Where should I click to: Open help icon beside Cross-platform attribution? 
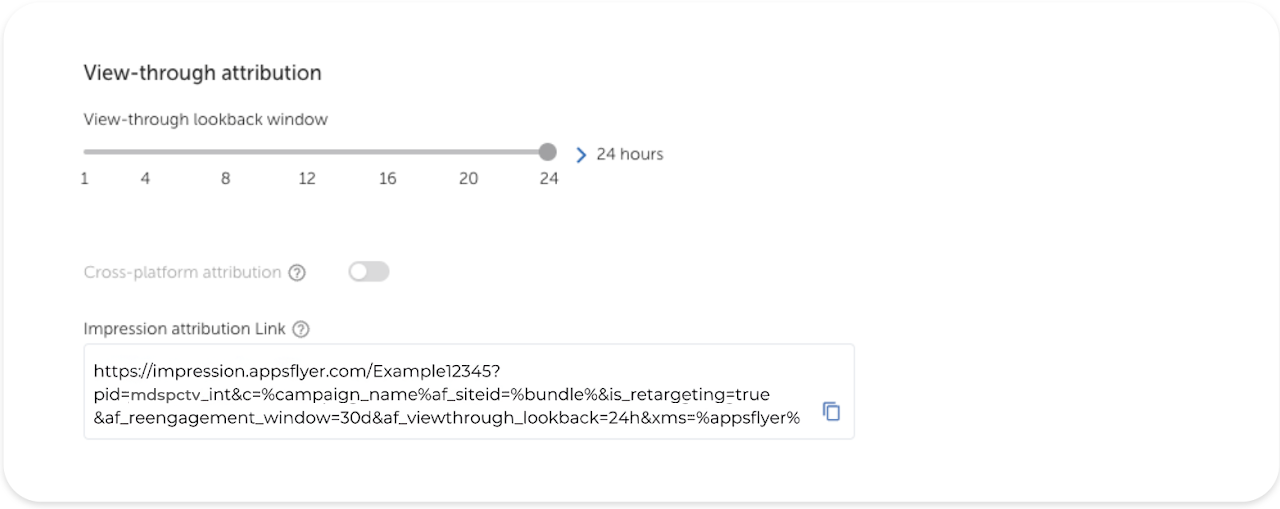pos(297,273)
